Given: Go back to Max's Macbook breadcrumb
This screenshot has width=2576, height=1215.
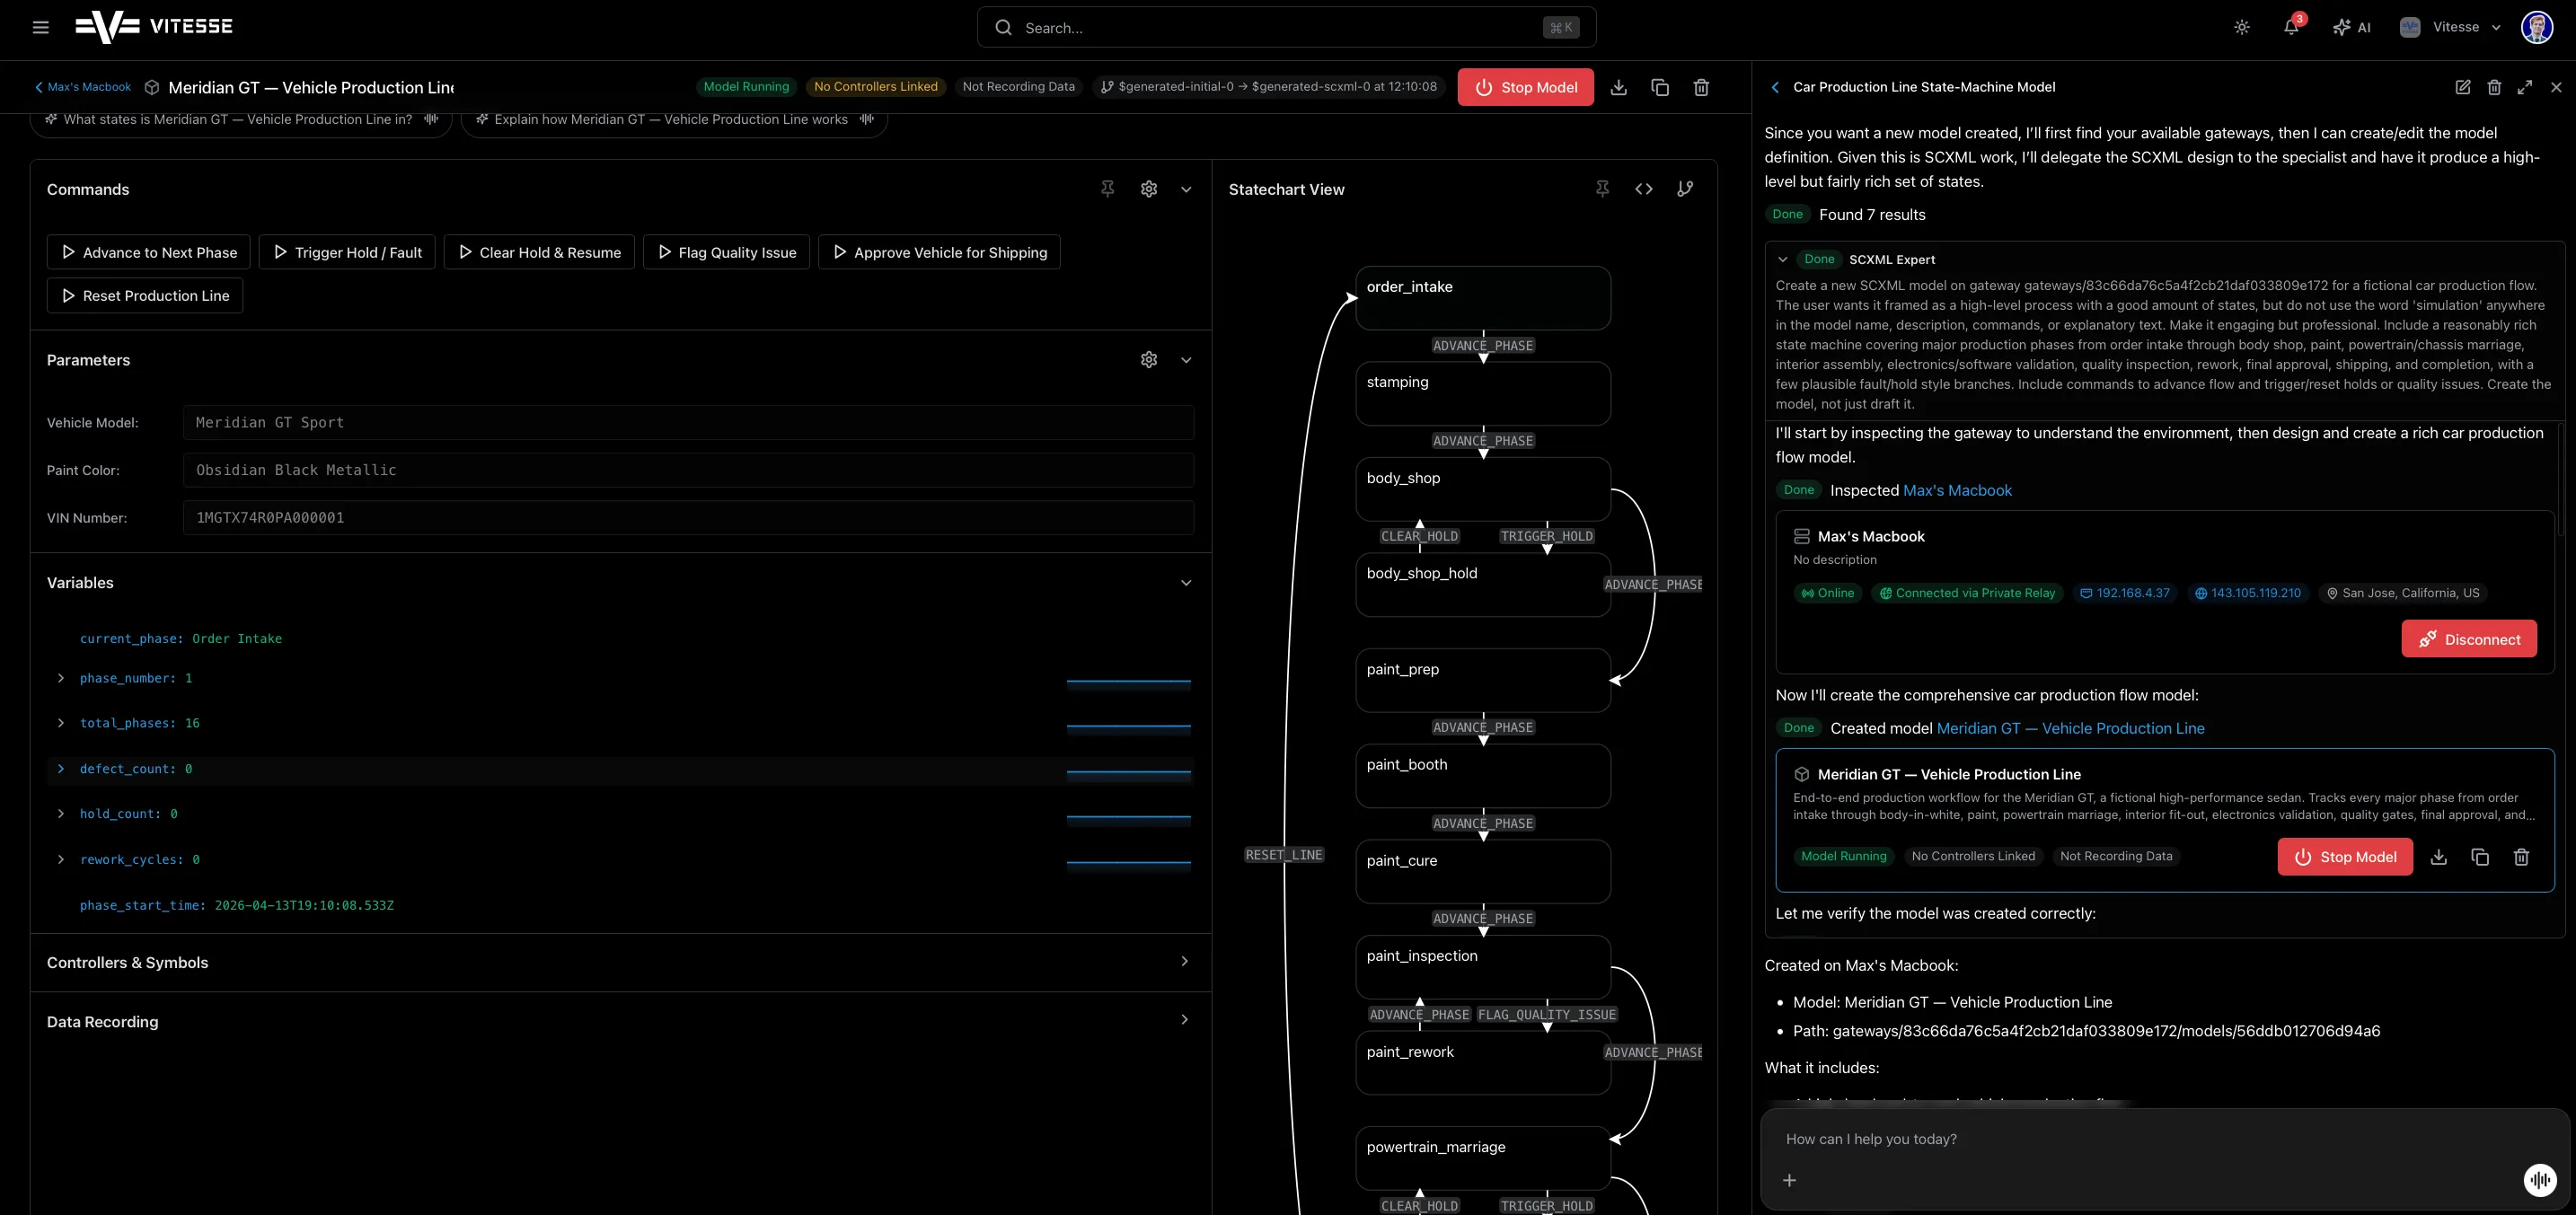Looking at the screenshot, I should pos(83,87).
